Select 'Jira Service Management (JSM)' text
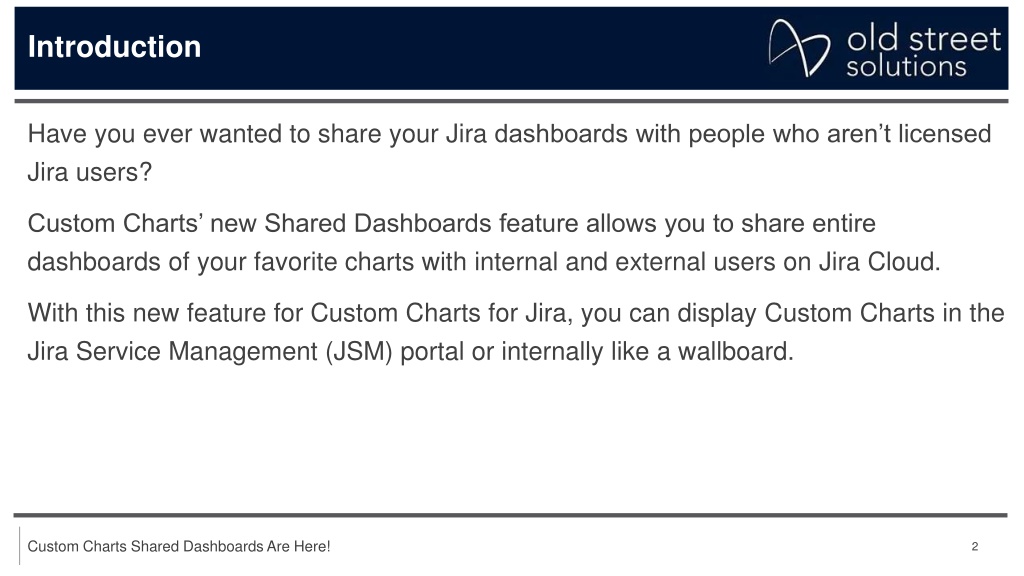Viewport: 1024px width, 576px height. pyautogui.click(x=210, y=351)
